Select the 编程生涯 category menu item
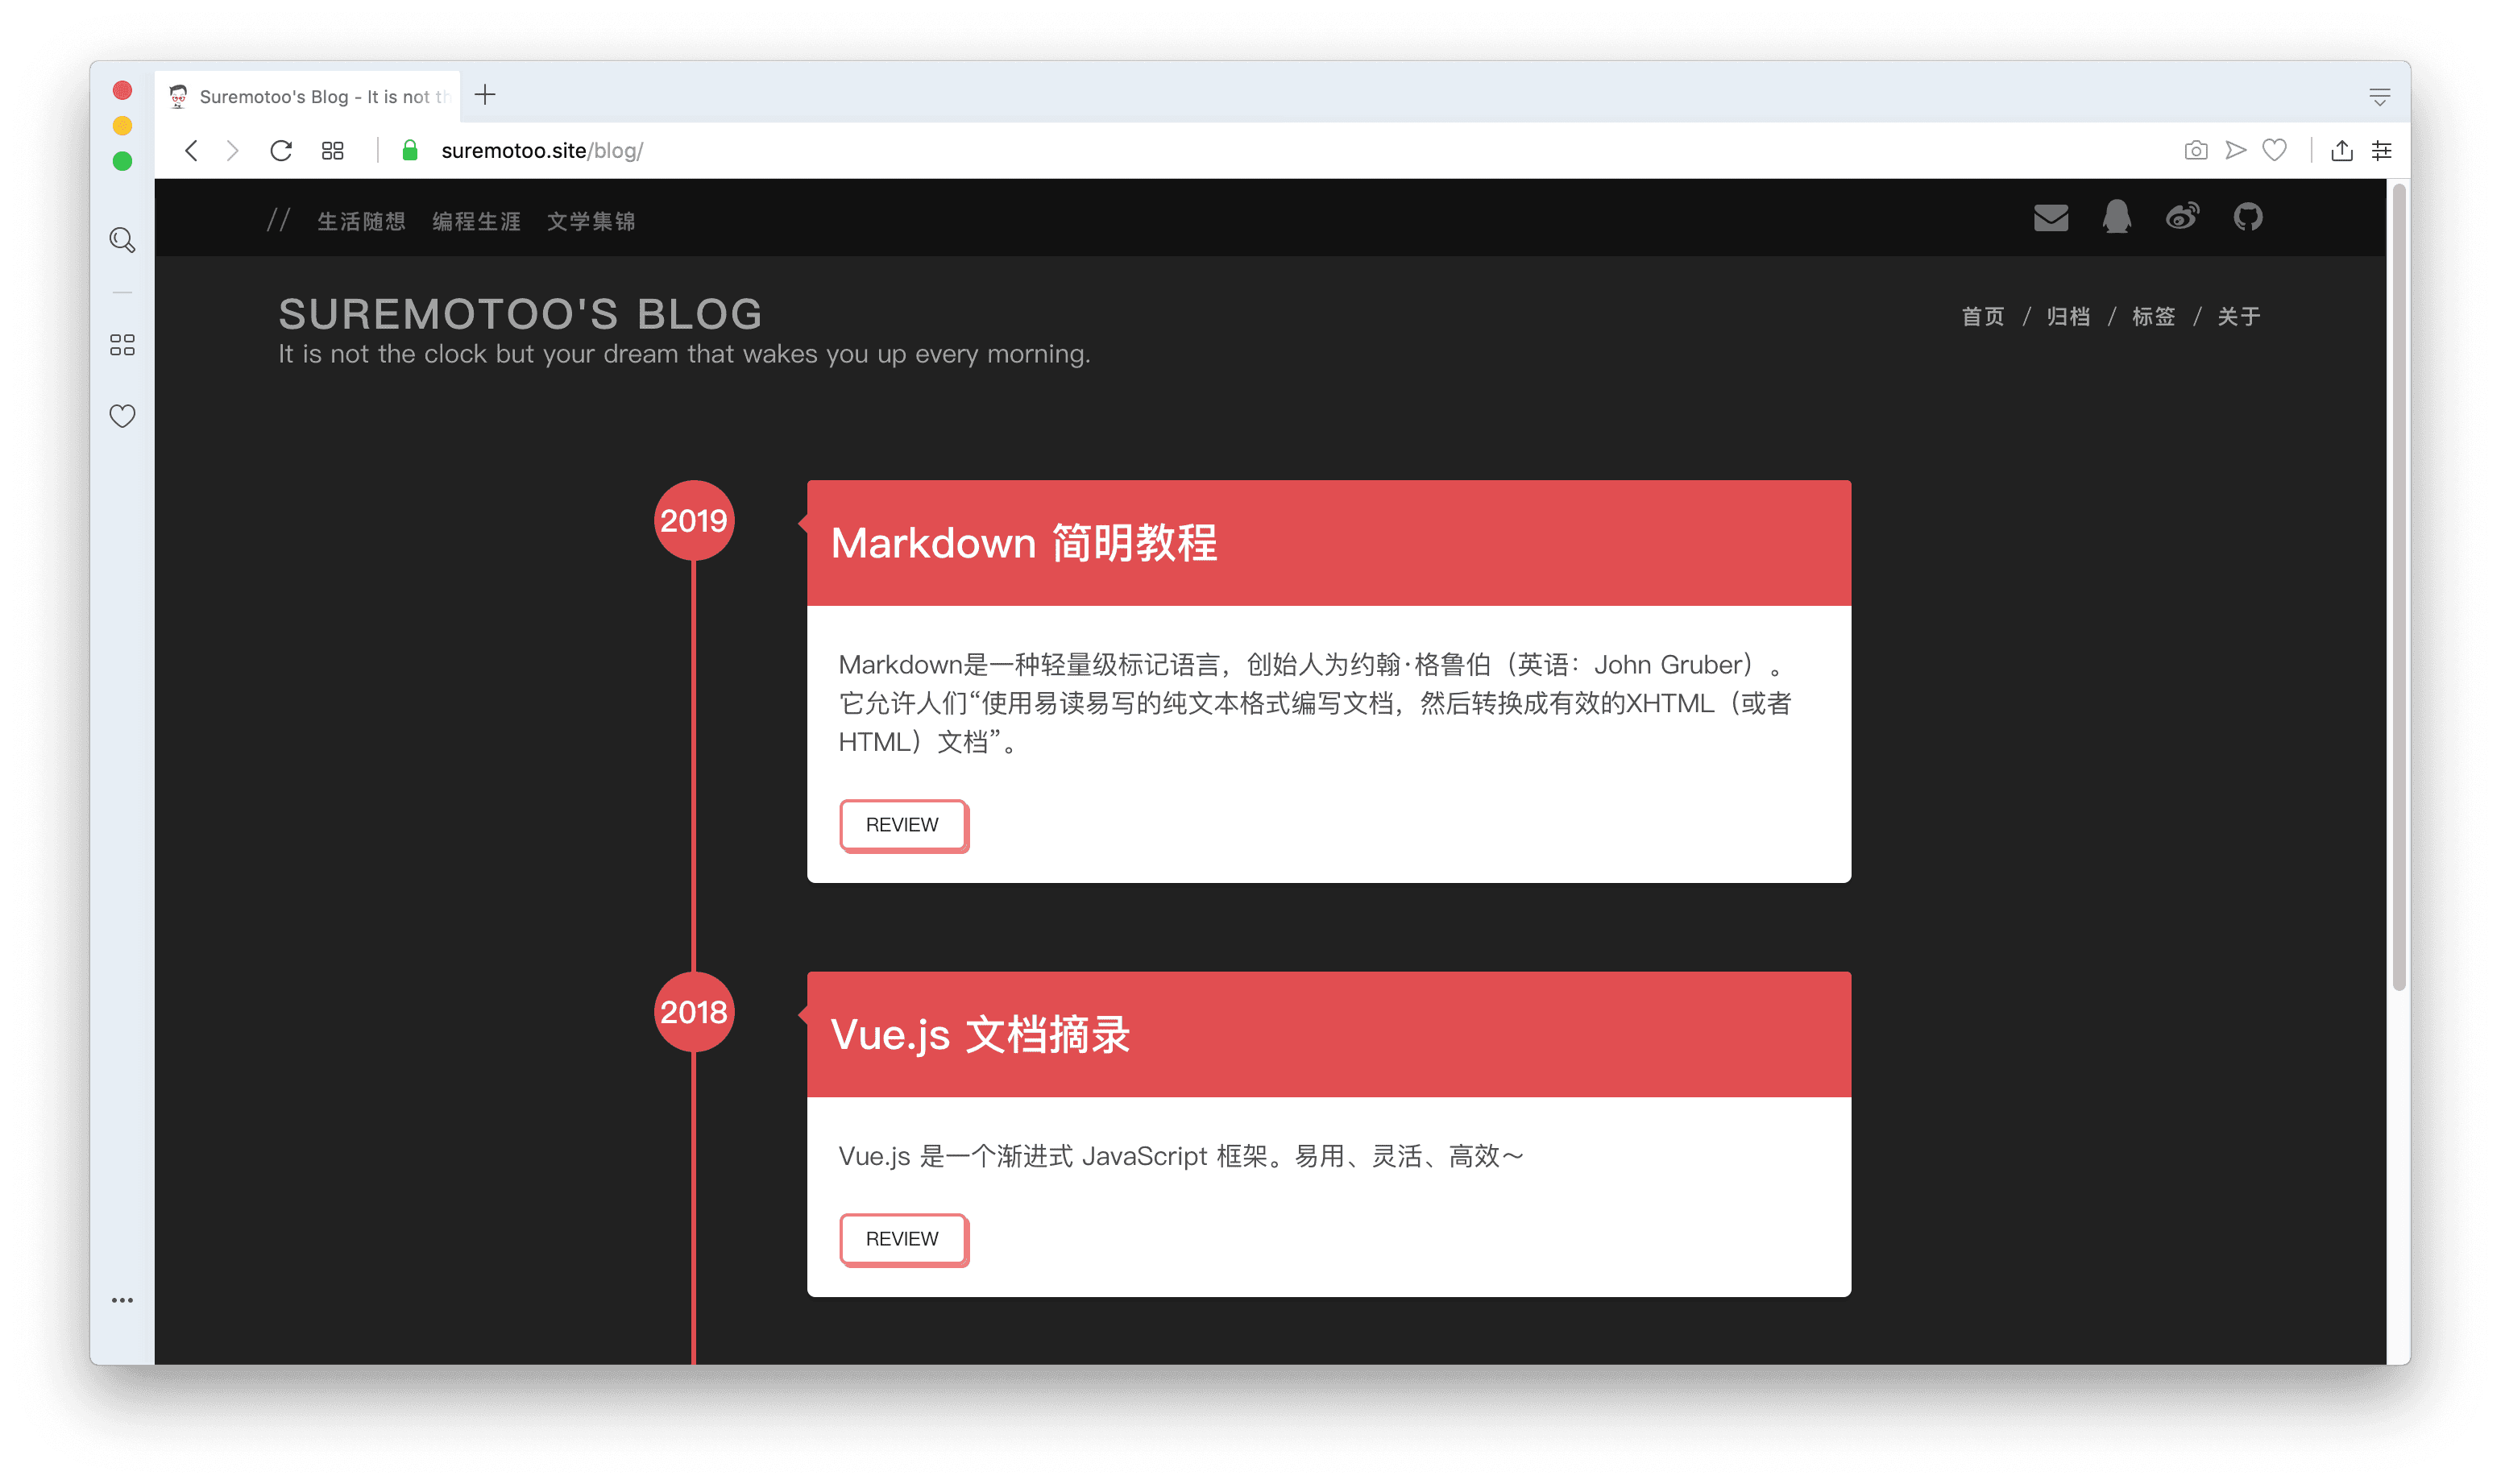This screenshot has width=2501, height=1484. point(476,221)
